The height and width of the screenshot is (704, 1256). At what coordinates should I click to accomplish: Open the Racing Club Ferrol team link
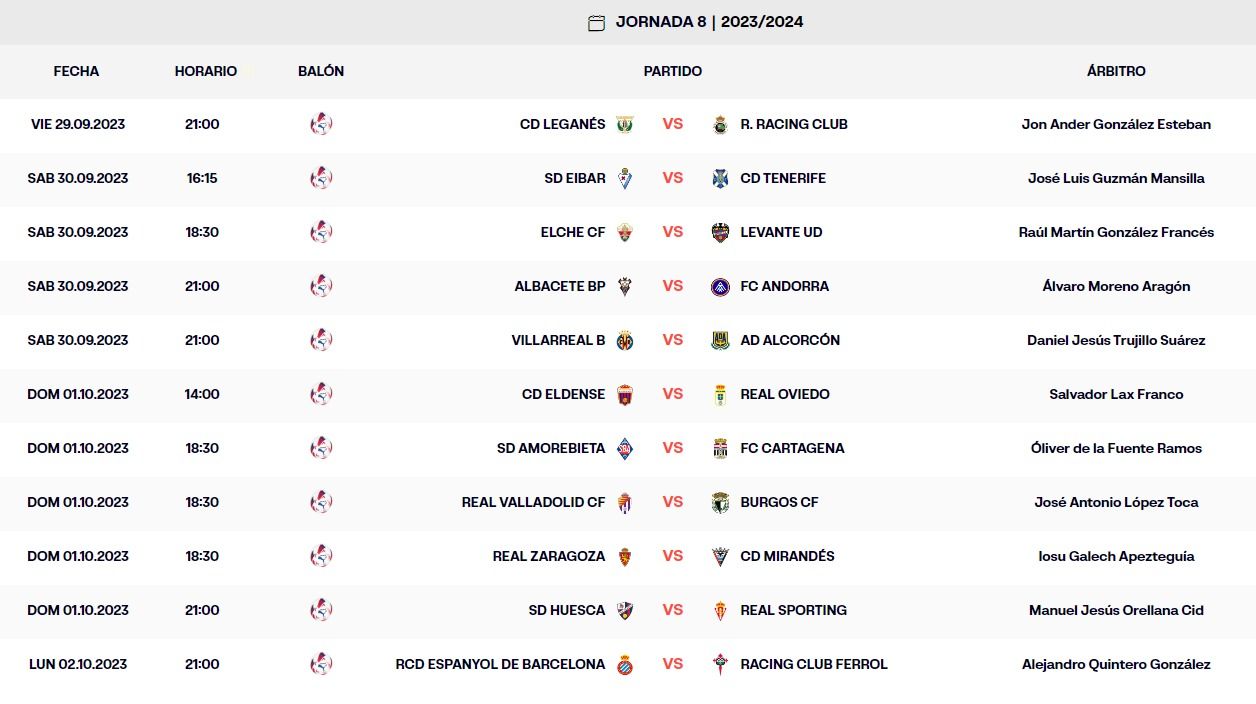[814, 665]
